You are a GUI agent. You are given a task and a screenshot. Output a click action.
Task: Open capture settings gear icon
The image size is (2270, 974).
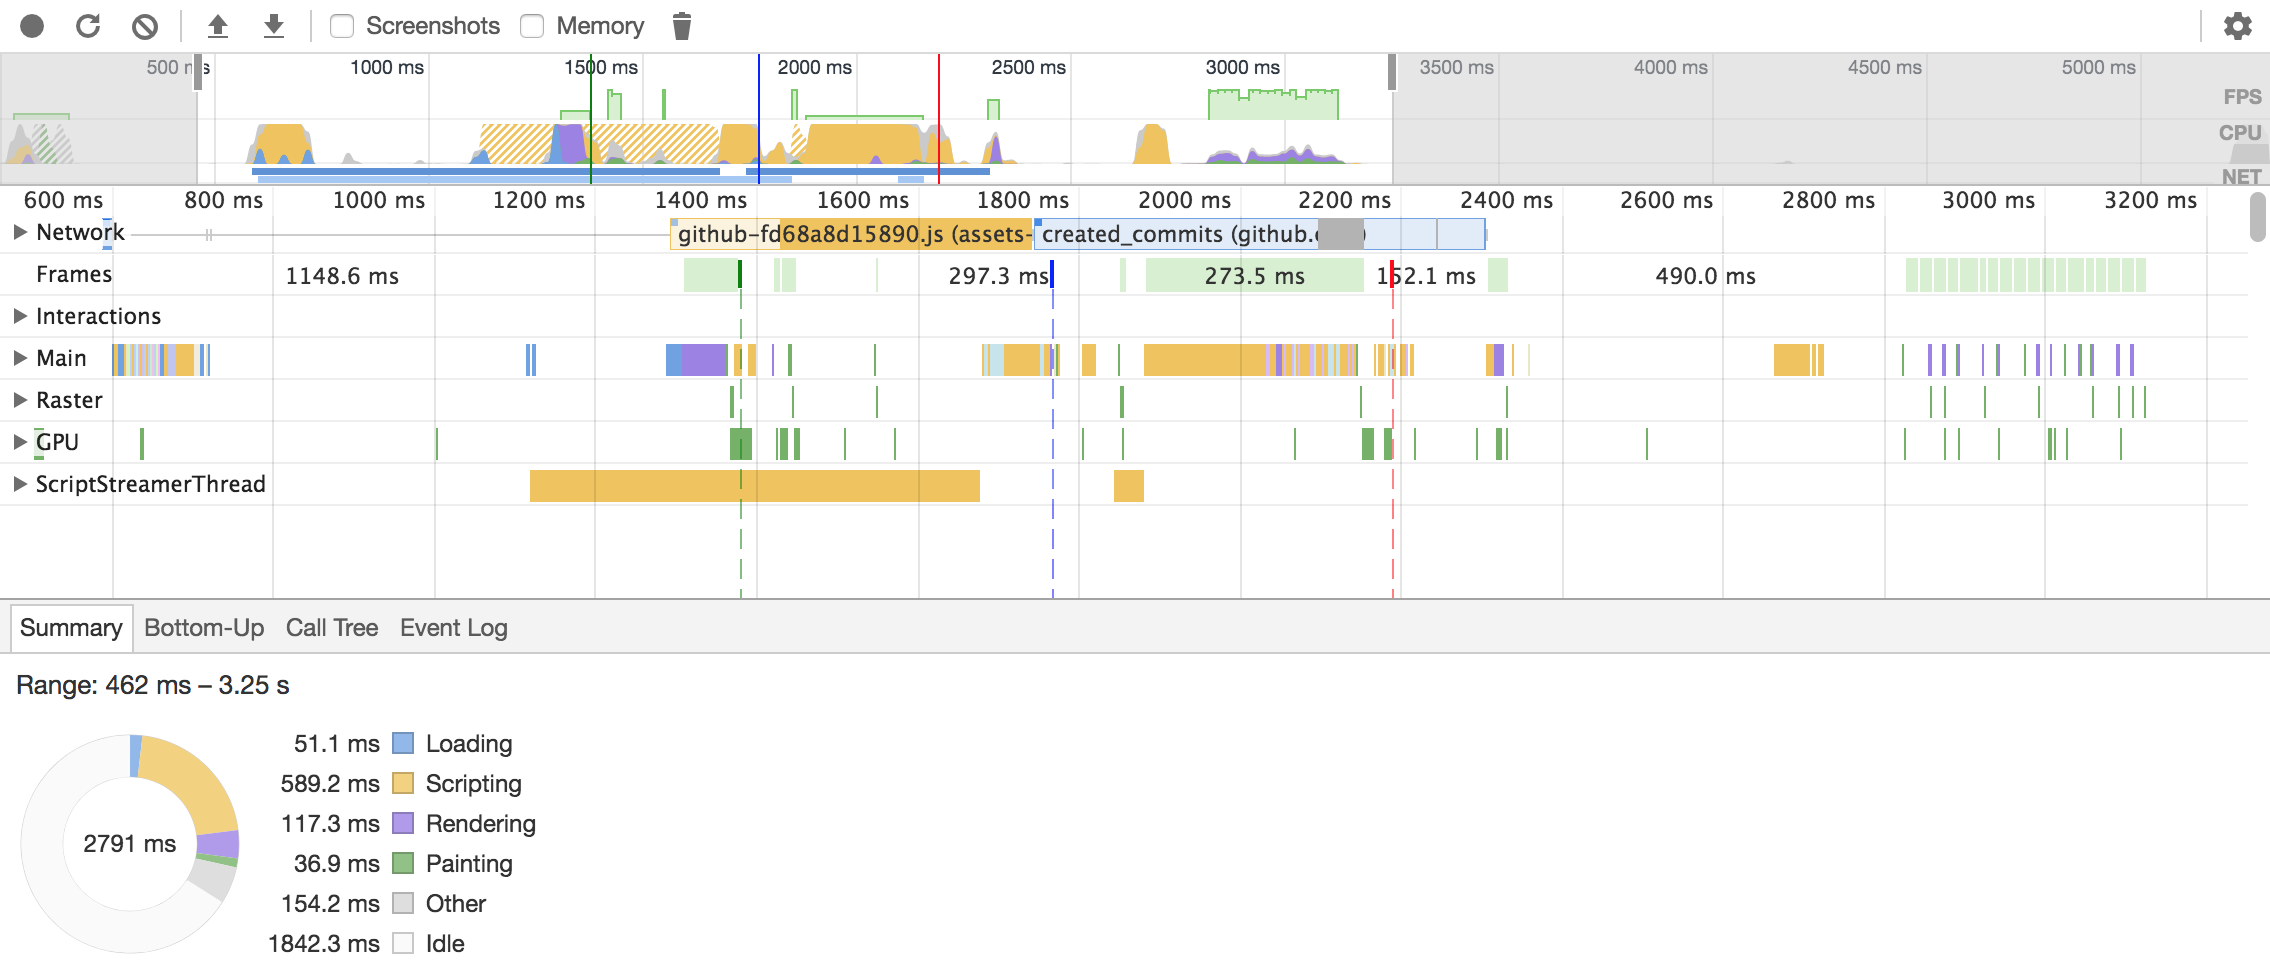pyautogui.click(x=2238, y=26)
